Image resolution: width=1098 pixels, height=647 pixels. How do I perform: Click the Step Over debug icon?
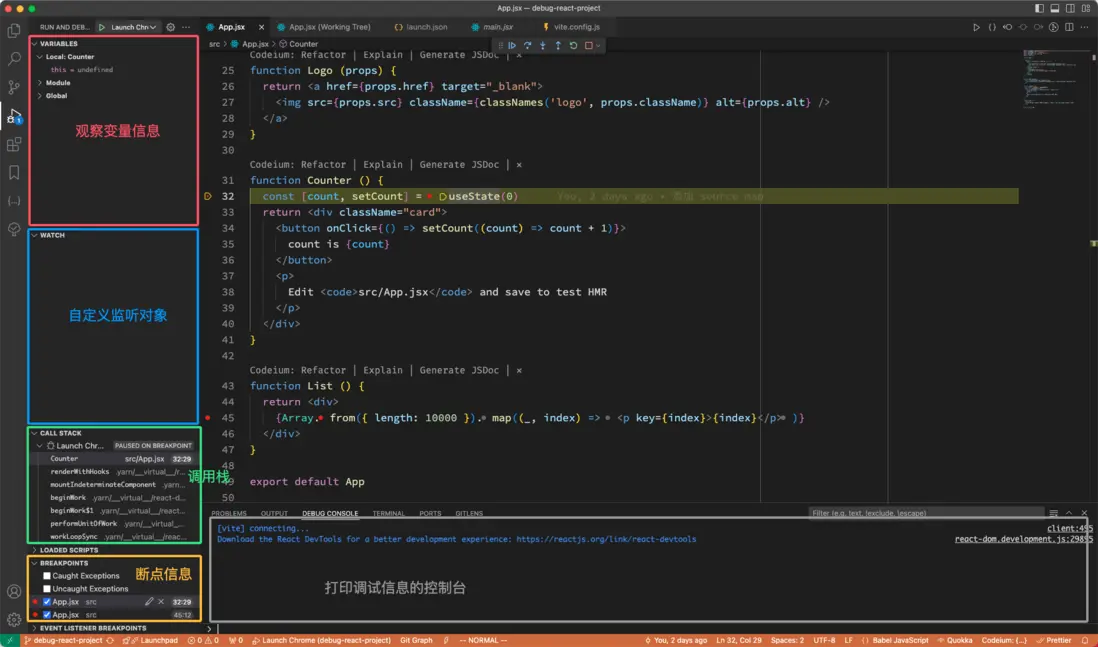[527, 46]
